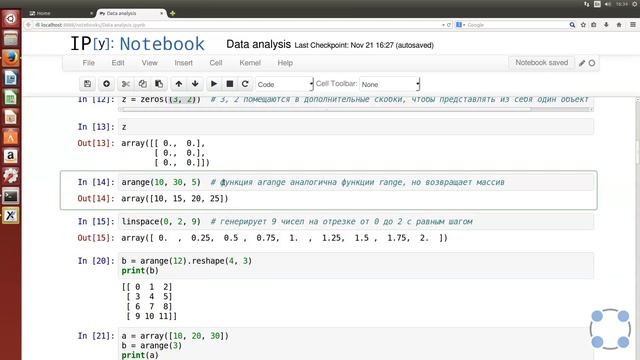
Task: Rename notebook via the Data analysis title
Action: 258,44
